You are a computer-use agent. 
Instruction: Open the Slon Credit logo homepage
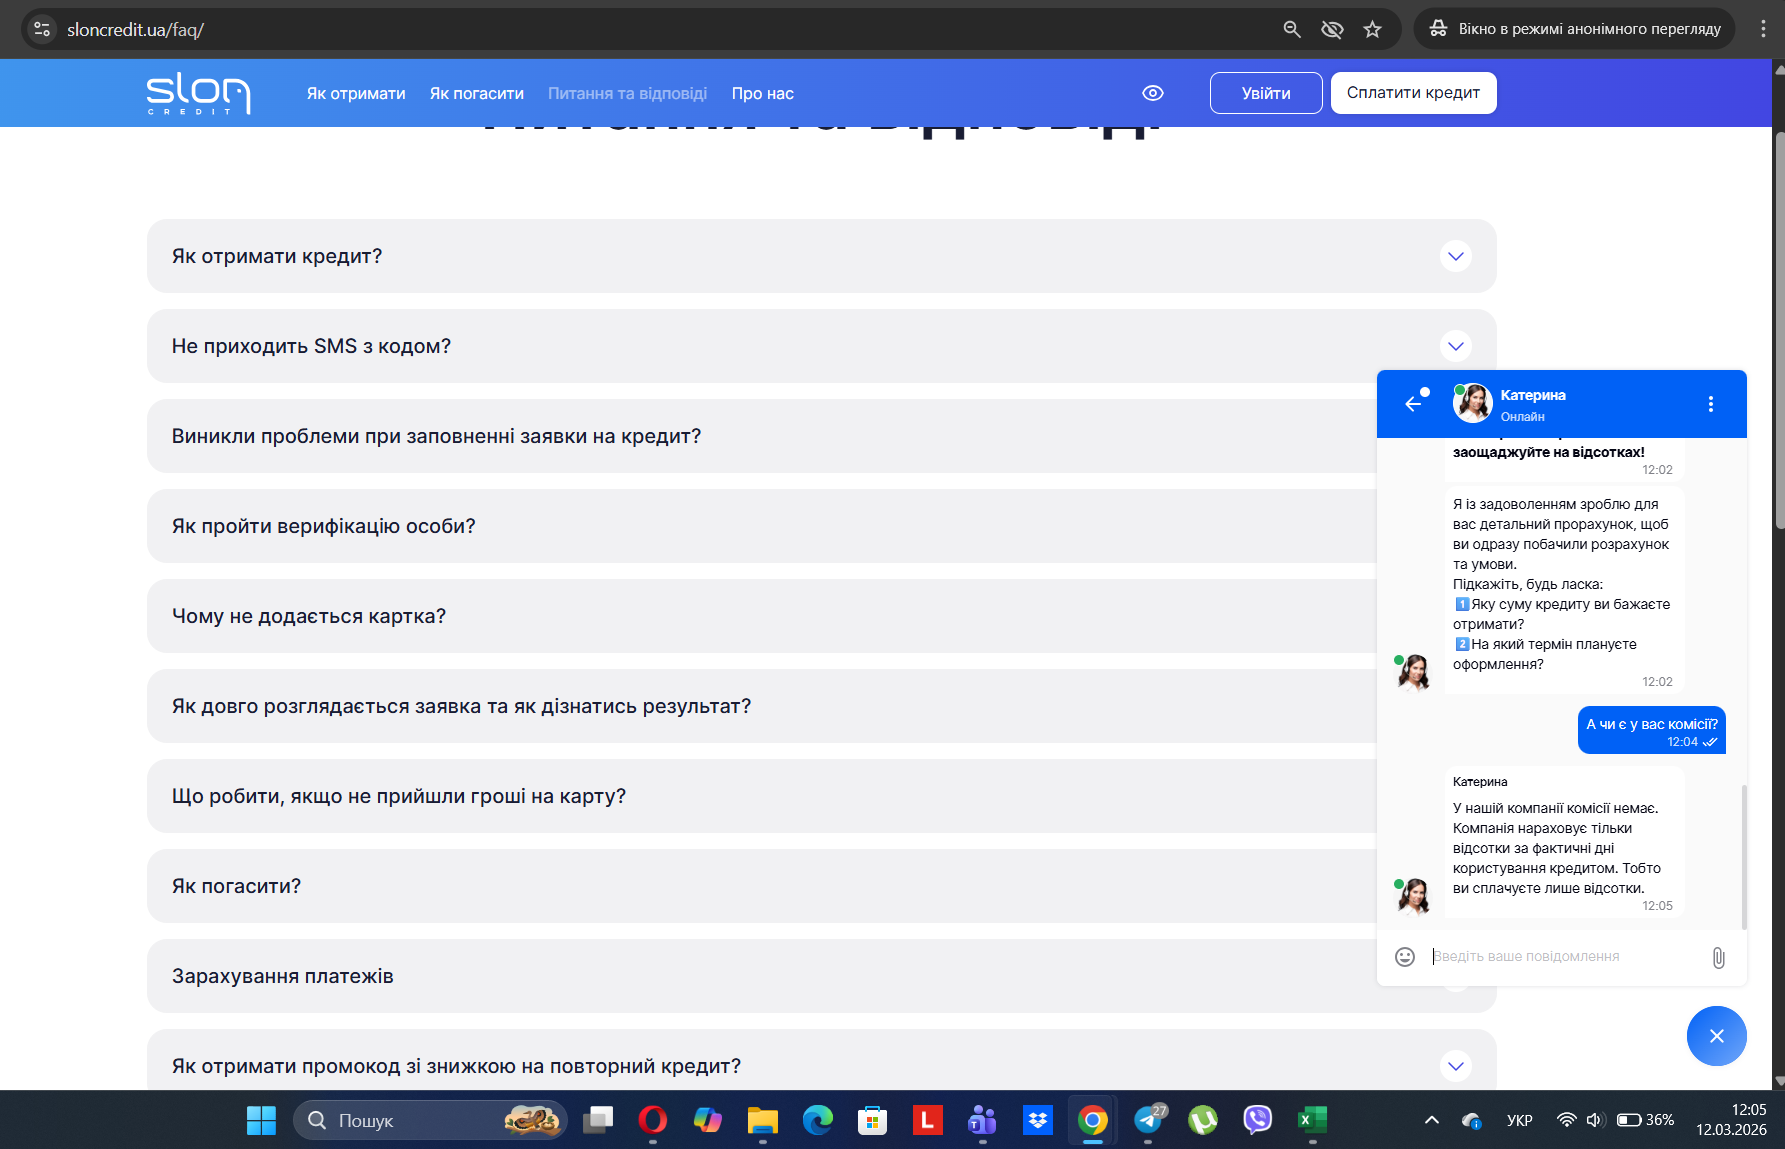click(x=198, y=93)
